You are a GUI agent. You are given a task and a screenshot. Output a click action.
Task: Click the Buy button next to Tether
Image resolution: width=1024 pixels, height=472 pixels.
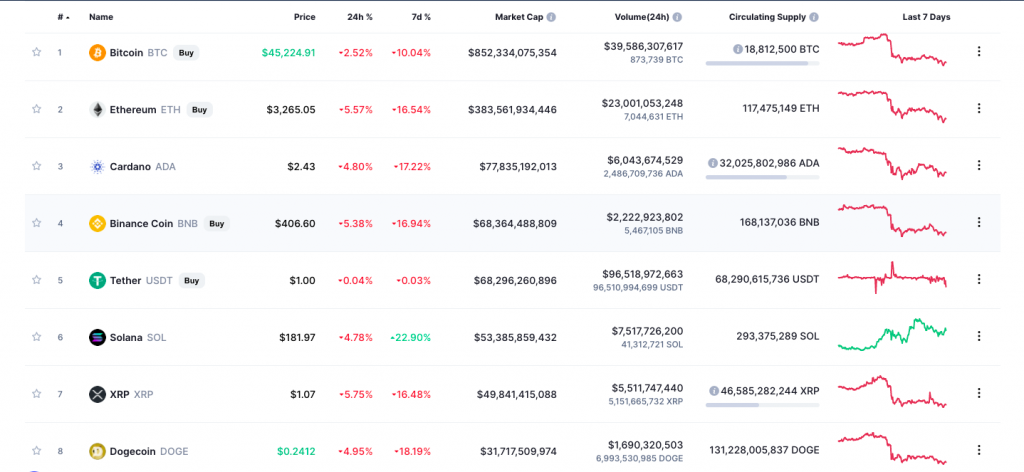click(191, 281)
